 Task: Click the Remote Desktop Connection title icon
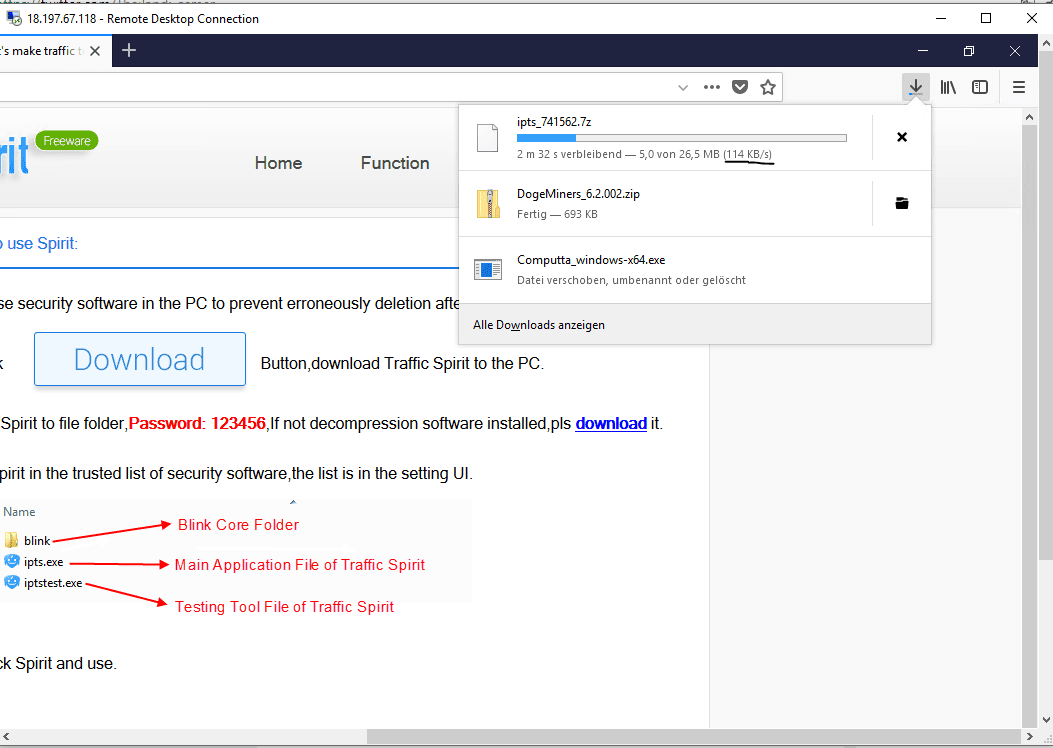(x=13, y=18)
